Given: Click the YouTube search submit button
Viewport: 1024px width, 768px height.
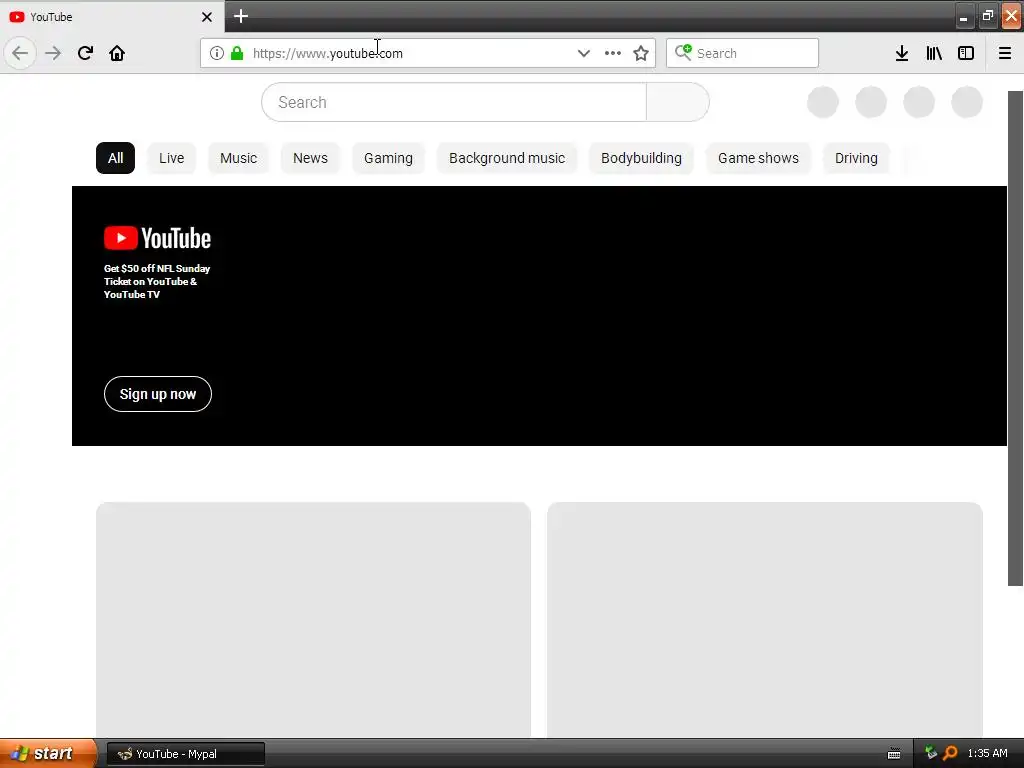Looking at the screenshot, I should click(678, 102).
